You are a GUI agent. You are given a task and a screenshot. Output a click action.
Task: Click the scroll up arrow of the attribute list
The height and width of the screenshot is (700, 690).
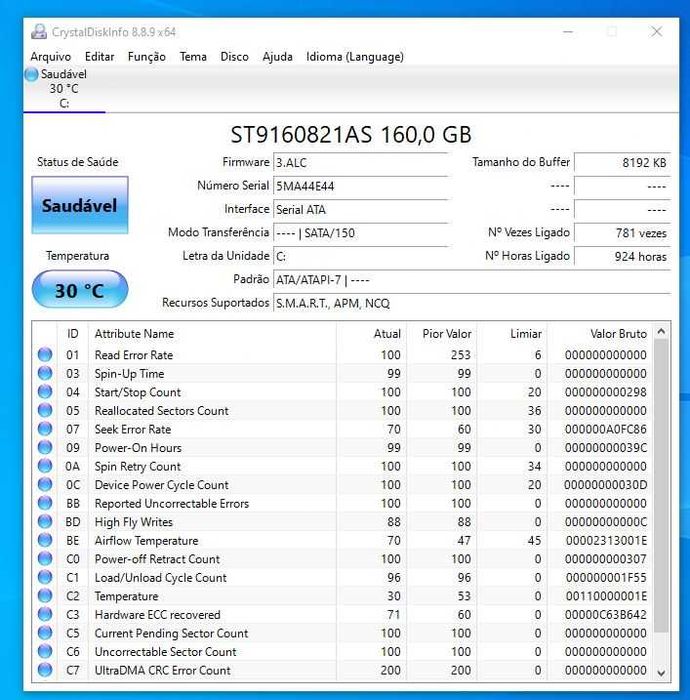point(661,331)
